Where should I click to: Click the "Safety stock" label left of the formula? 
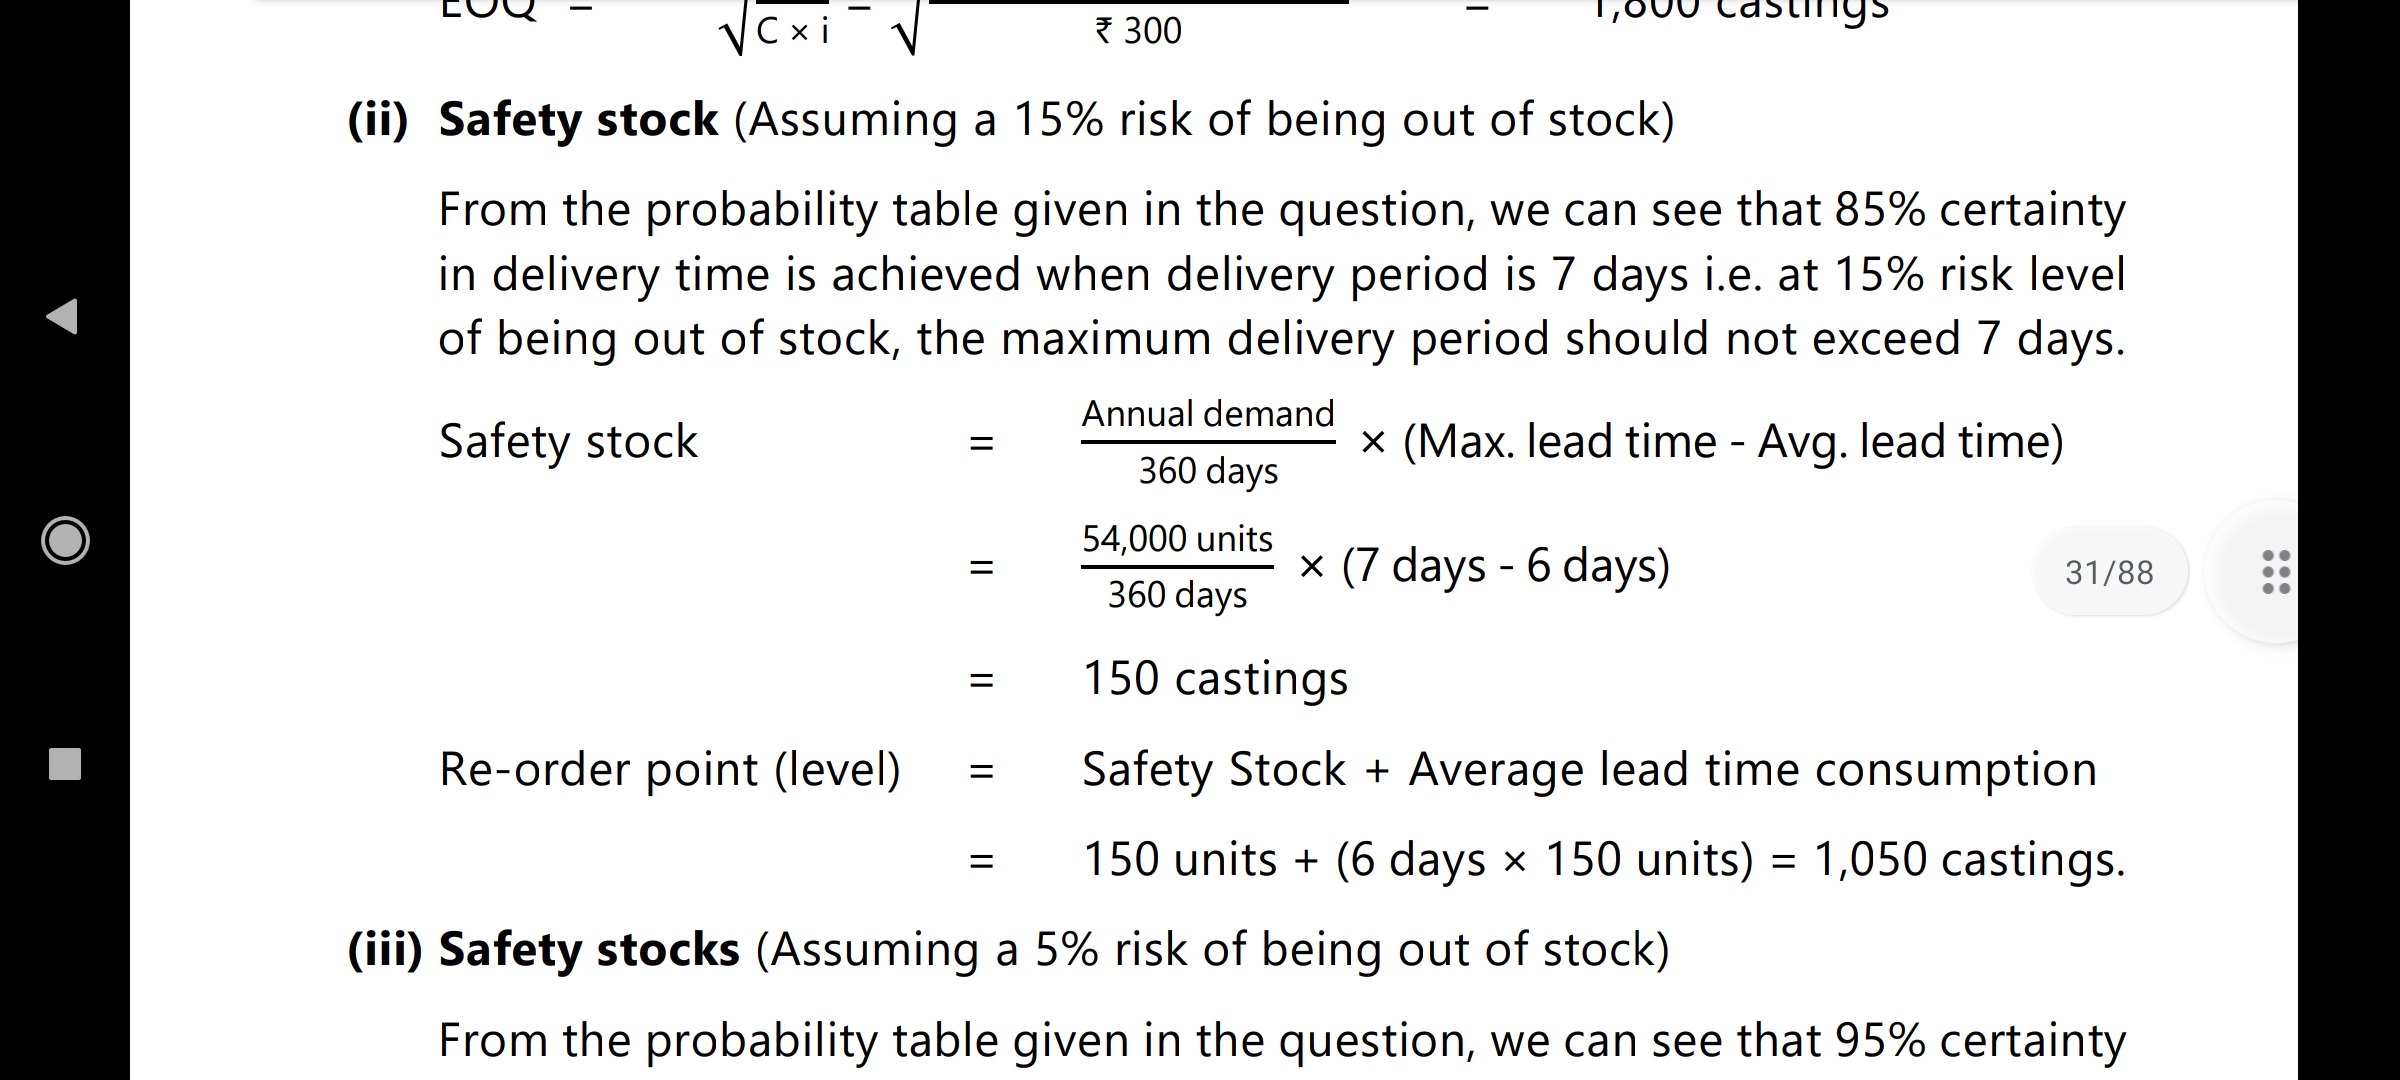pyautogui.click(x=568, y=442)
